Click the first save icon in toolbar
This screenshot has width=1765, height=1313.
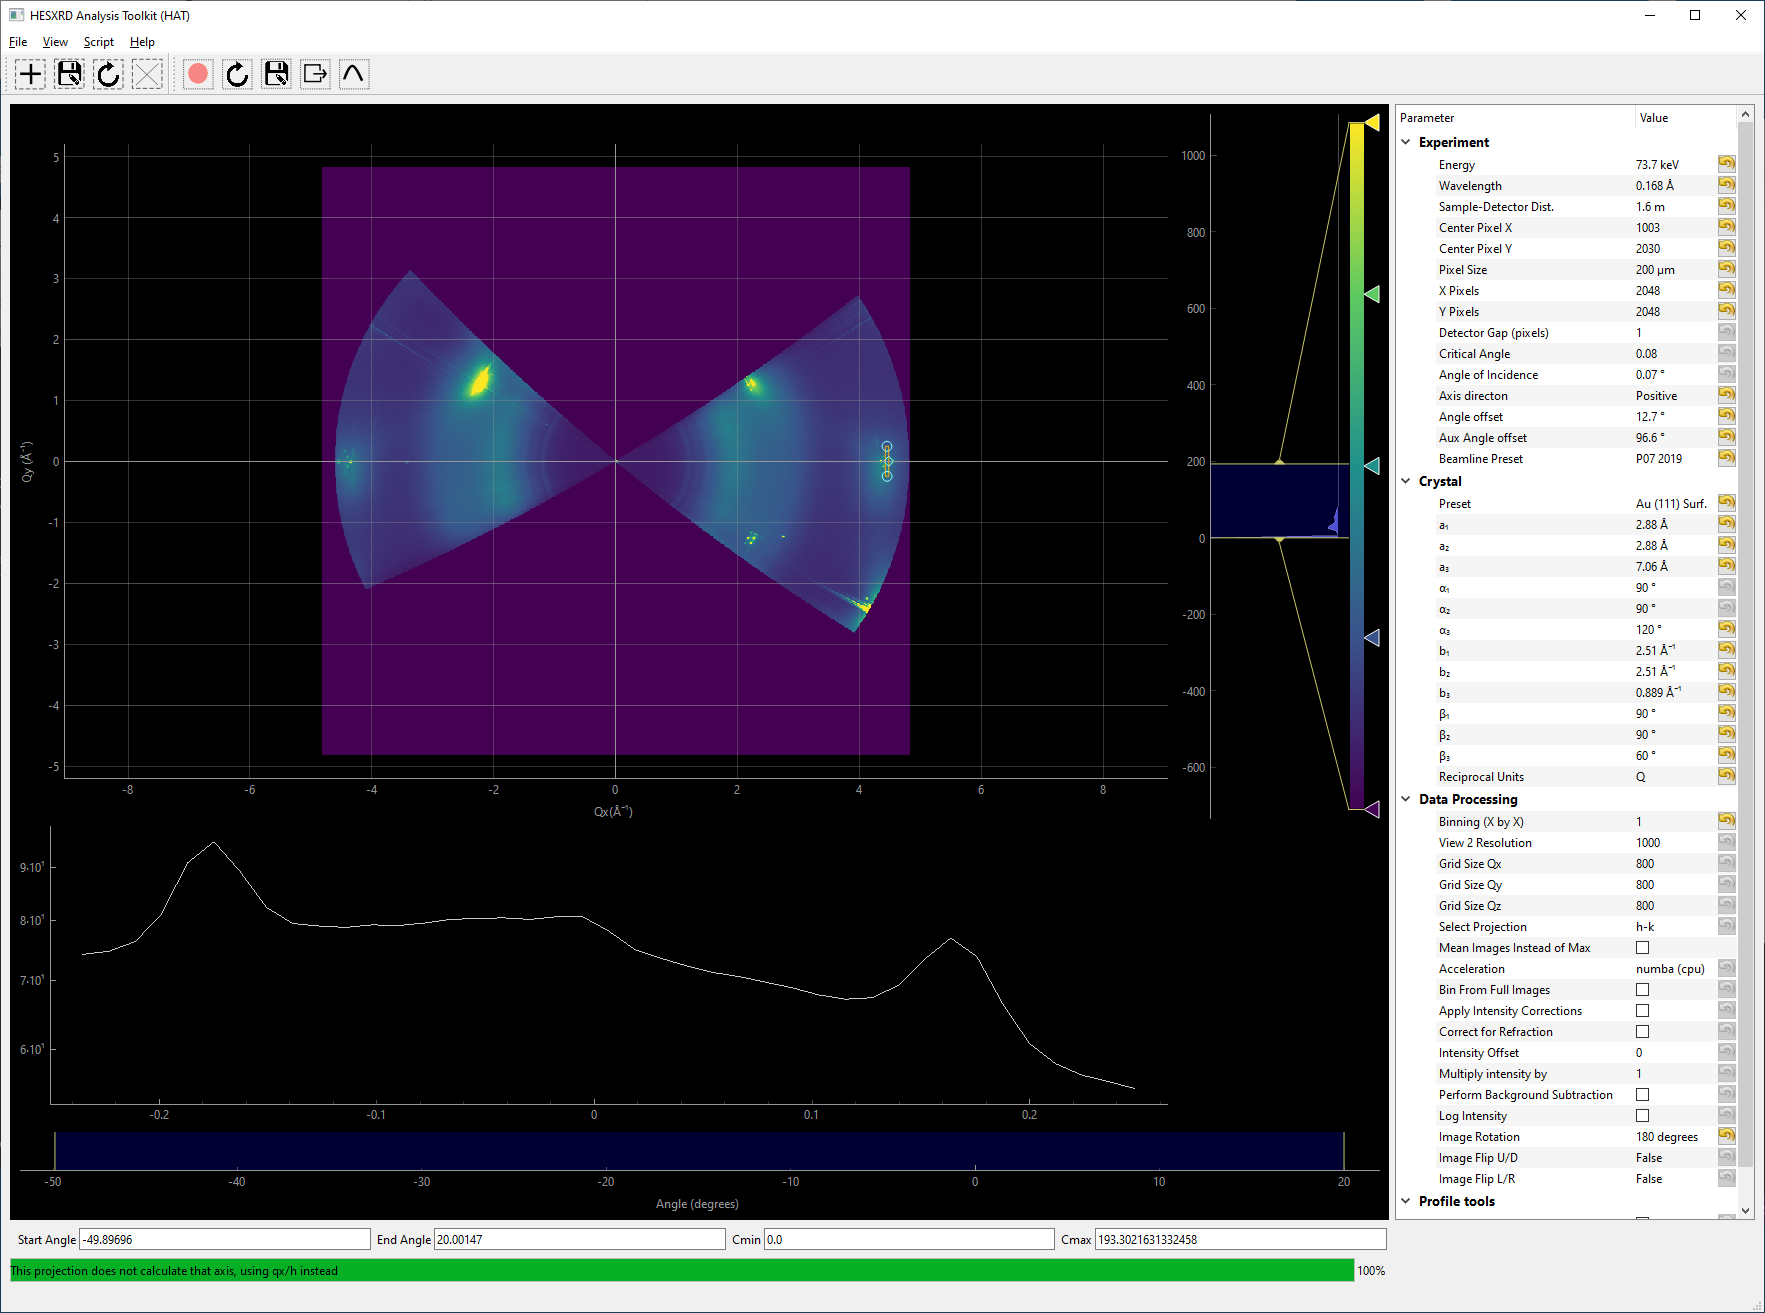point(69,74)
